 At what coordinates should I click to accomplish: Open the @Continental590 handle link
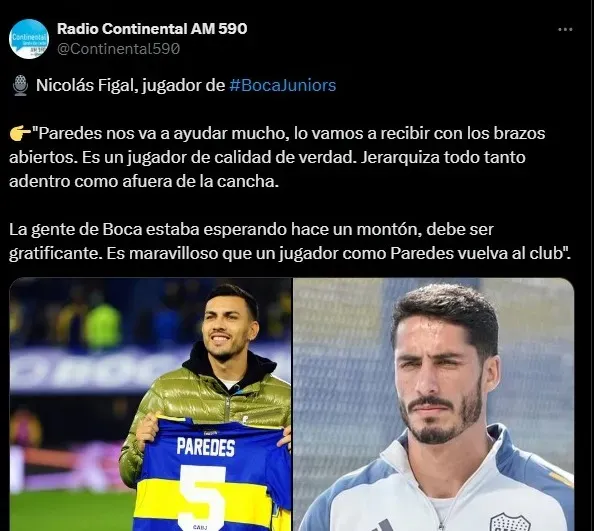(118, 49)
